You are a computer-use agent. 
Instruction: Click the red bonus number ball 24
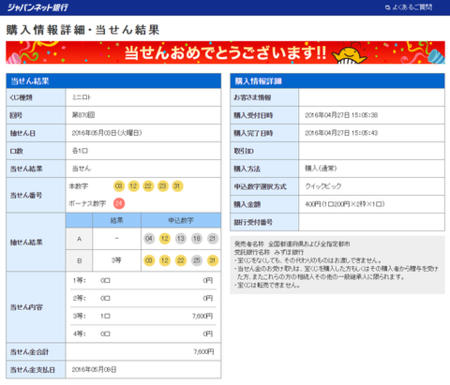pos(119,203)
